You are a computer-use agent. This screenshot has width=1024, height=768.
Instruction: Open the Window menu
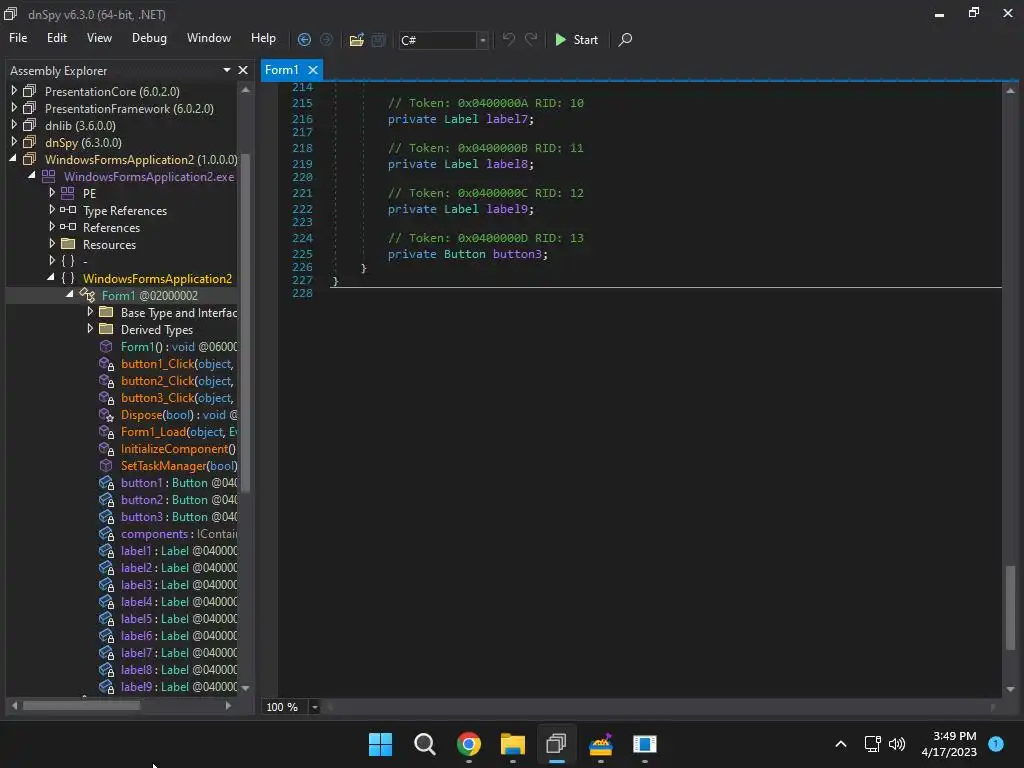click(208, 38)
